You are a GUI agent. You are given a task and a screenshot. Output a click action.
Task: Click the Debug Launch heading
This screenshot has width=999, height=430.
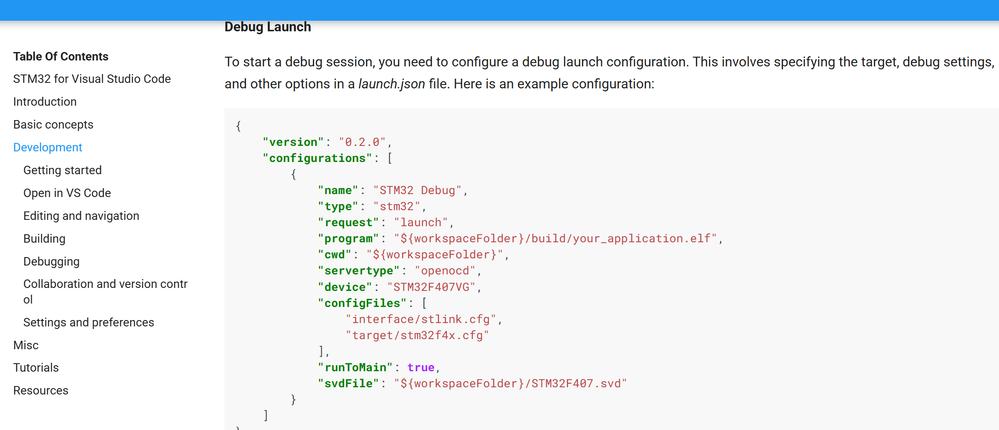[x=268, y=27]
